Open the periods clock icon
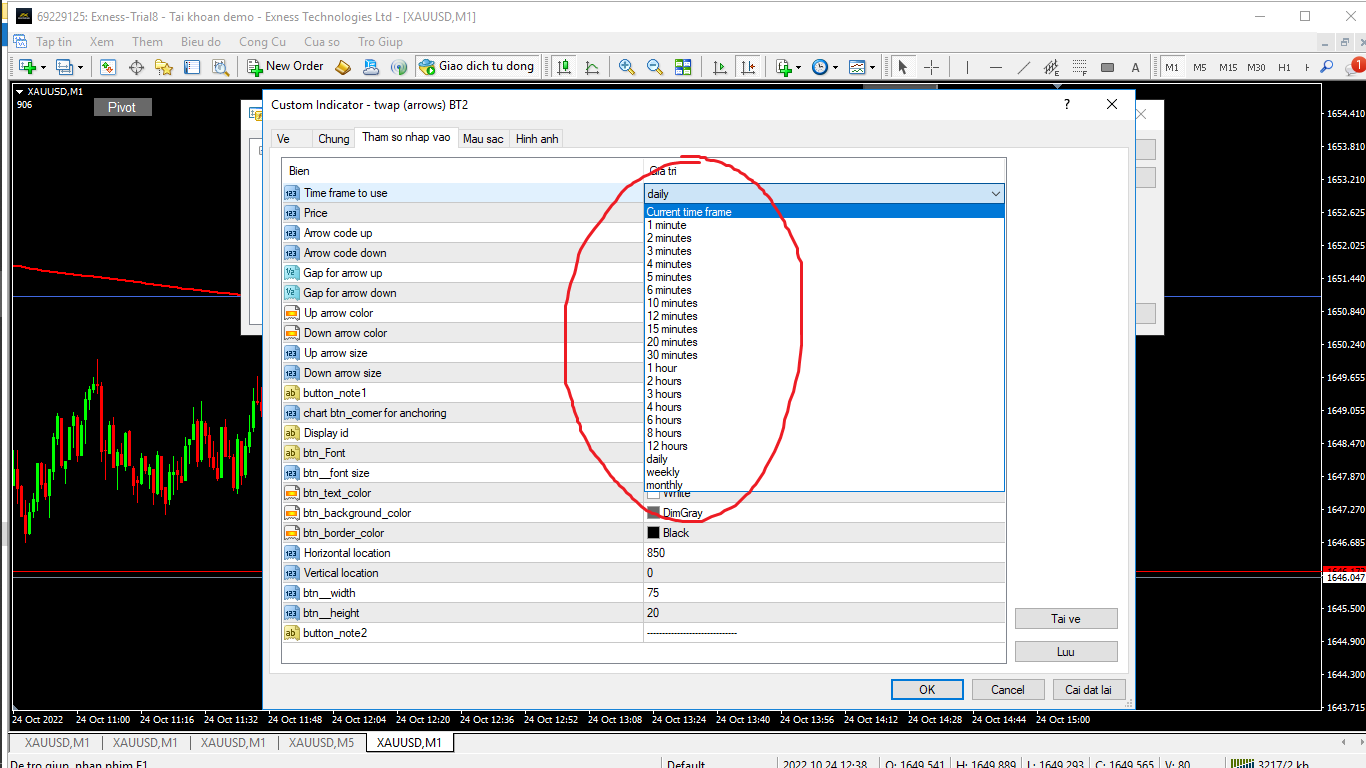 pyautogui.click(x=820, y=67)
